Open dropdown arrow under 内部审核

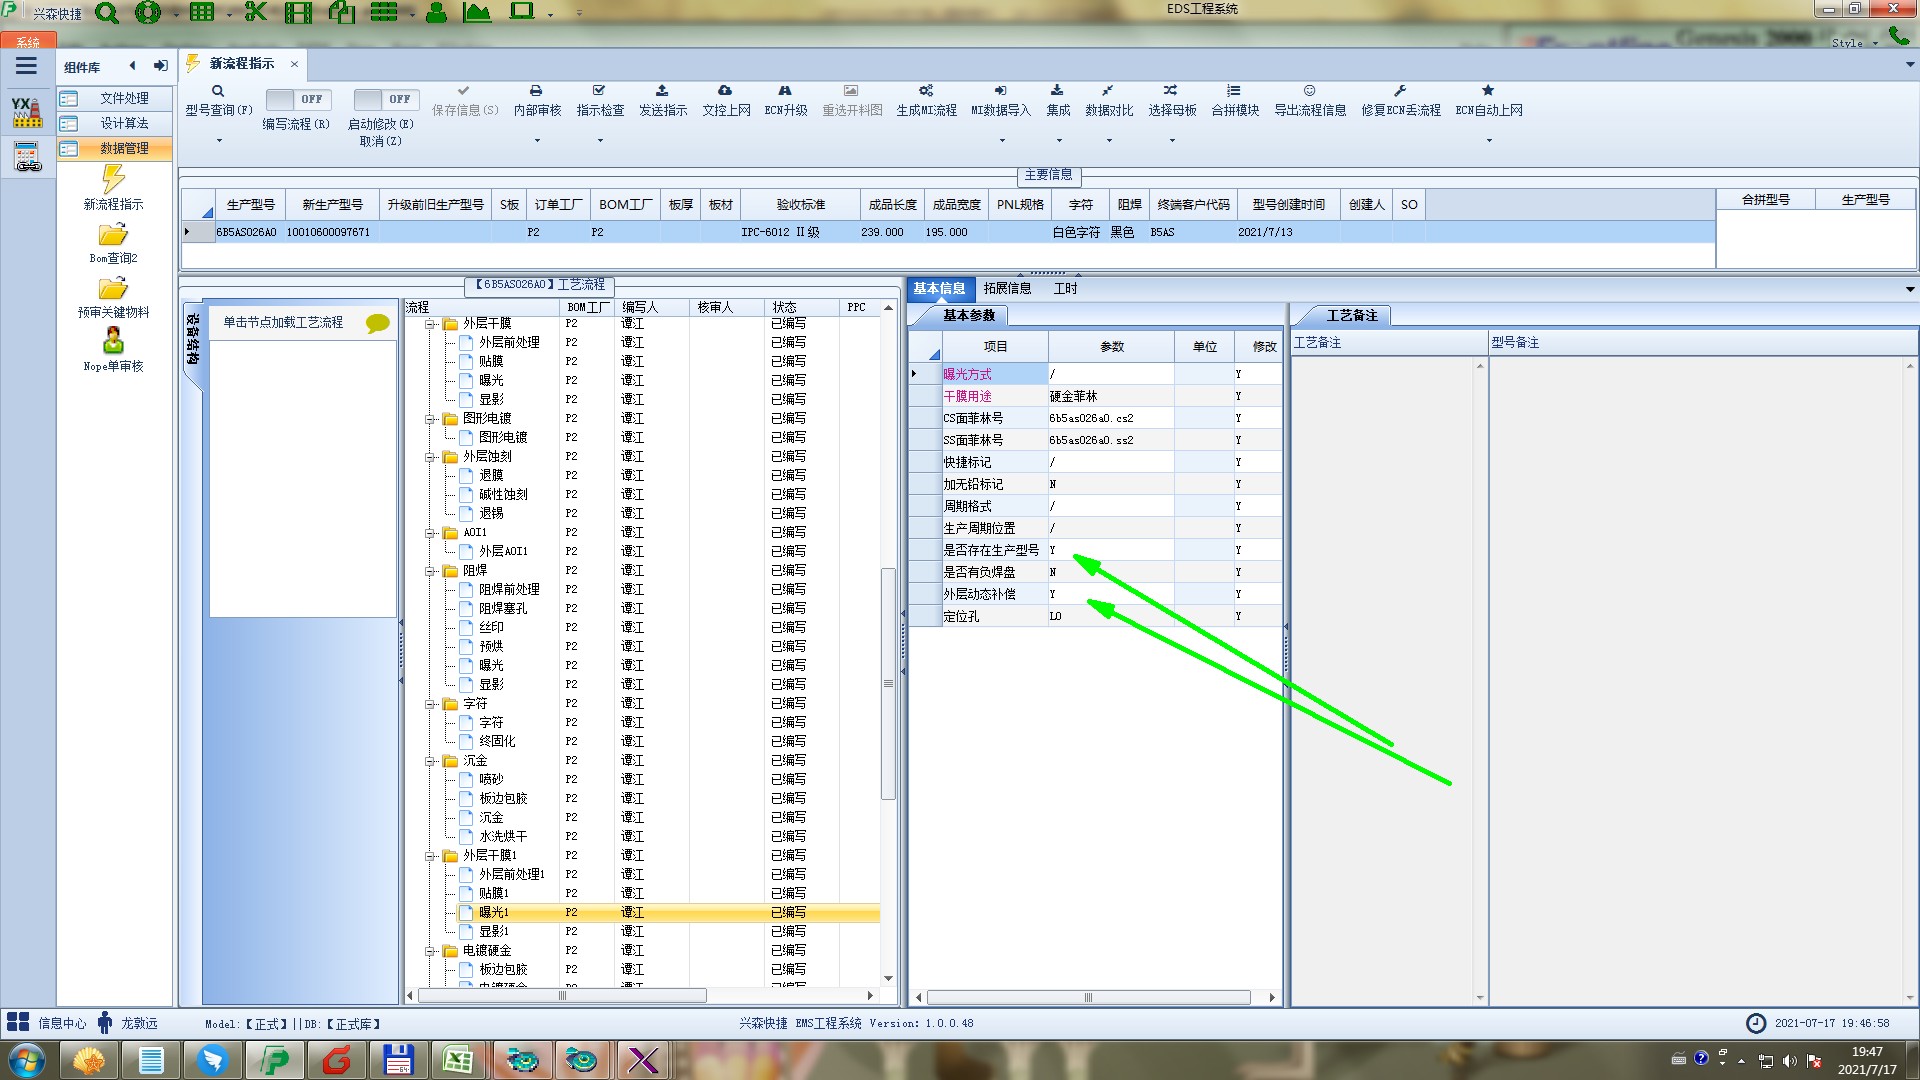click(x=537, y=141)
